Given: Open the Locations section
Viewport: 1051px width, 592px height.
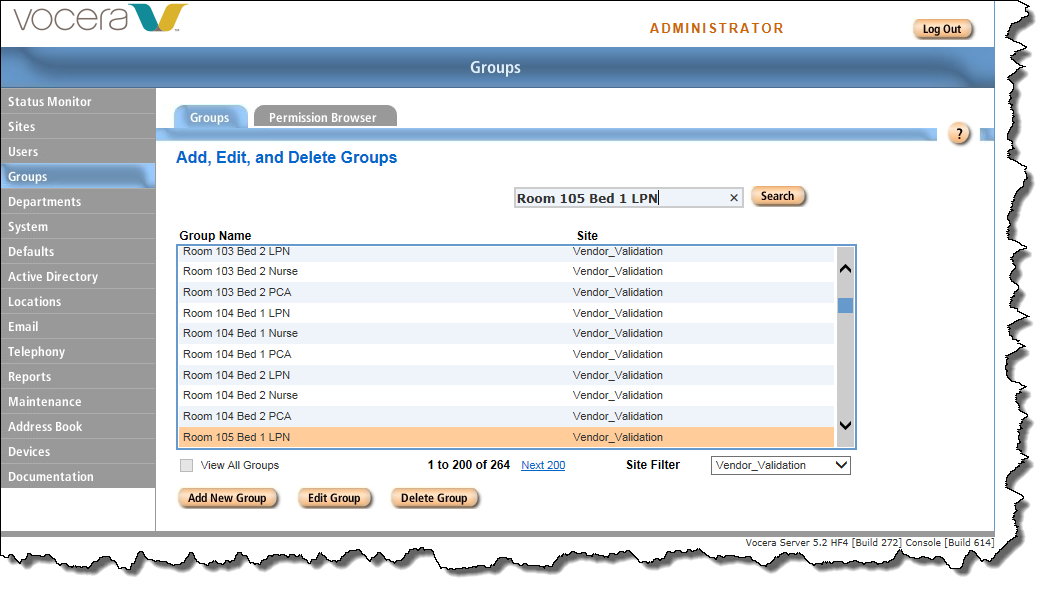Looking at the screenshot, I should tap(78, 302).
